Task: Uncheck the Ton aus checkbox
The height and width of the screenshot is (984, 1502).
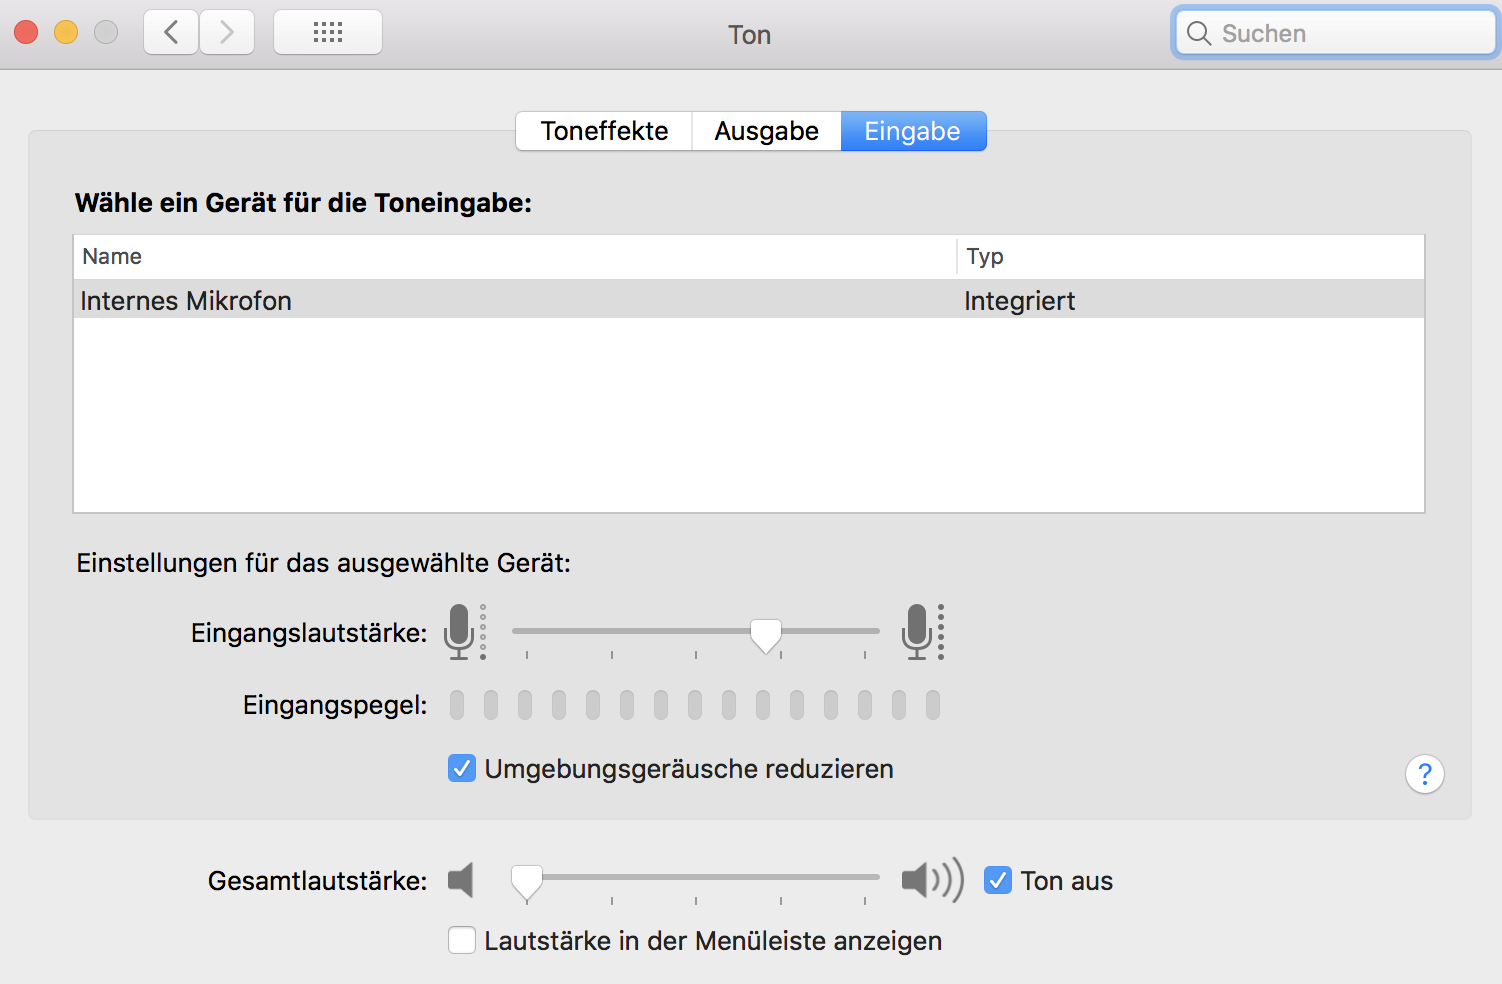Action: tap(998, 880)
